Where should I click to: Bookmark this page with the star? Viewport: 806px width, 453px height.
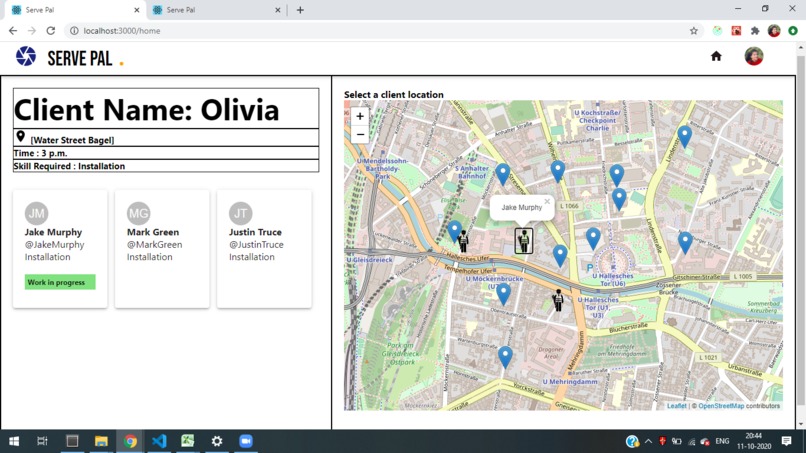click(x=693, y=31)
